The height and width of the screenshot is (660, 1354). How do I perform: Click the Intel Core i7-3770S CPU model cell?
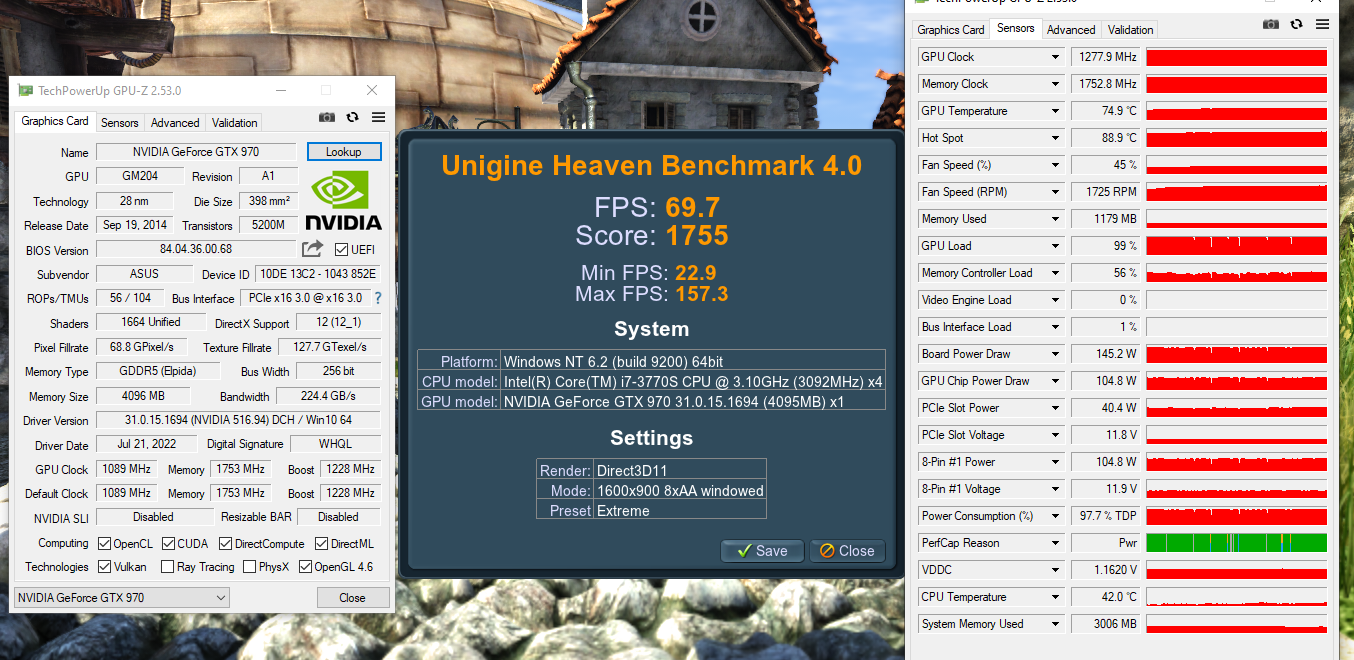(693, 381)
